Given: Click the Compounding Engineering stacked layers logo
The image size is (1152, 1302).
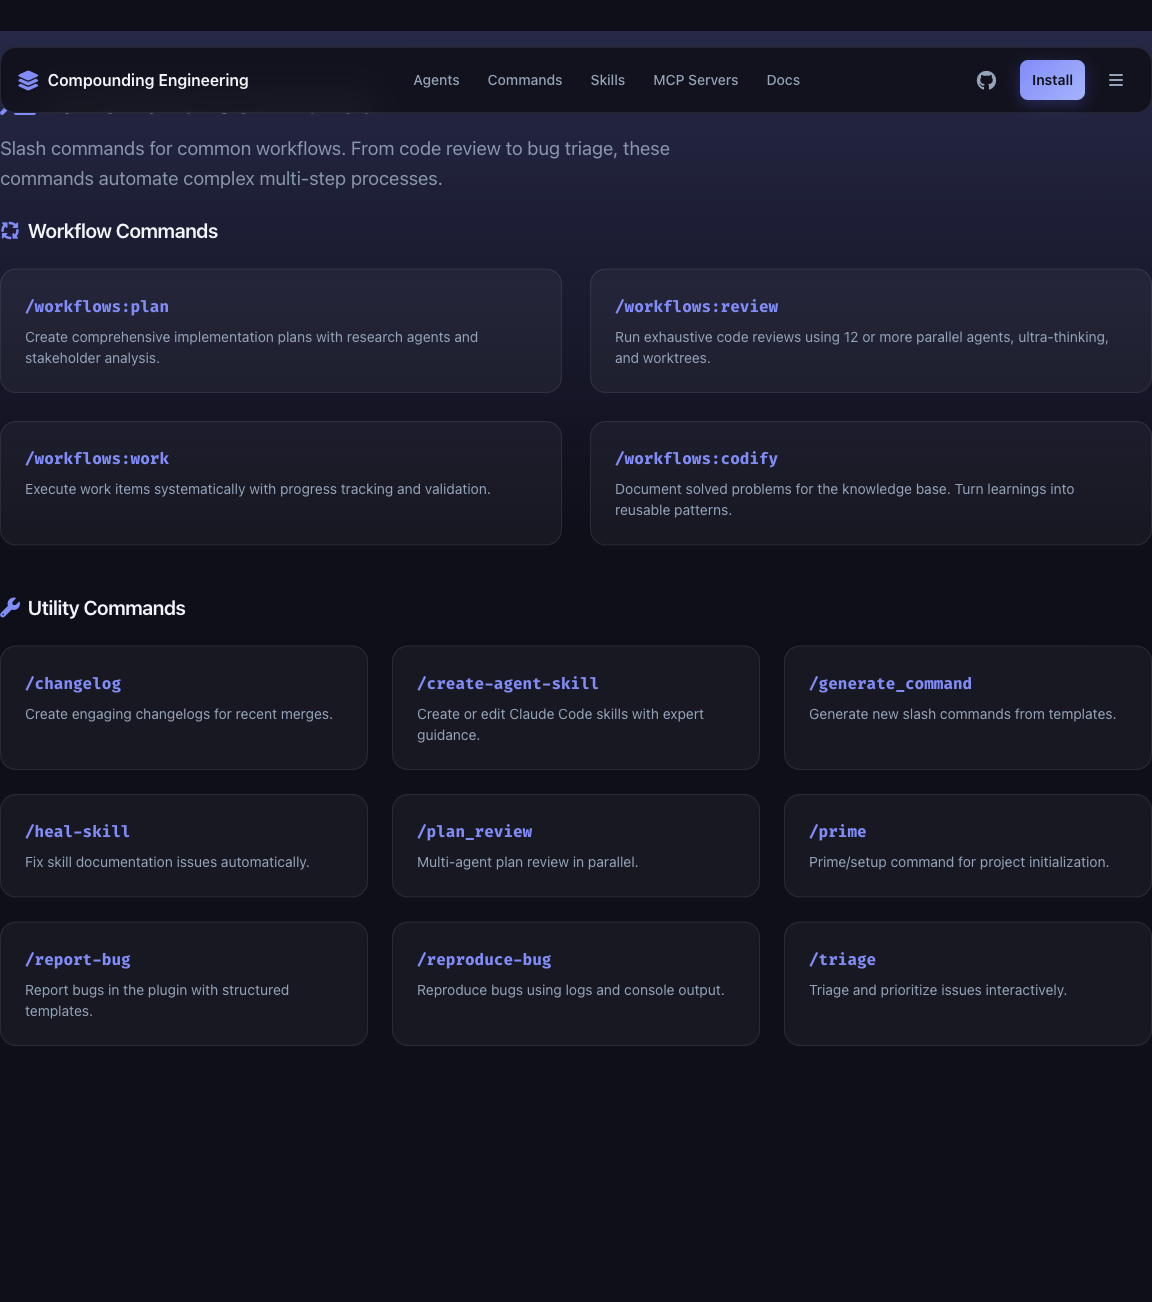Looking at the screenshot, I should 28,80.
